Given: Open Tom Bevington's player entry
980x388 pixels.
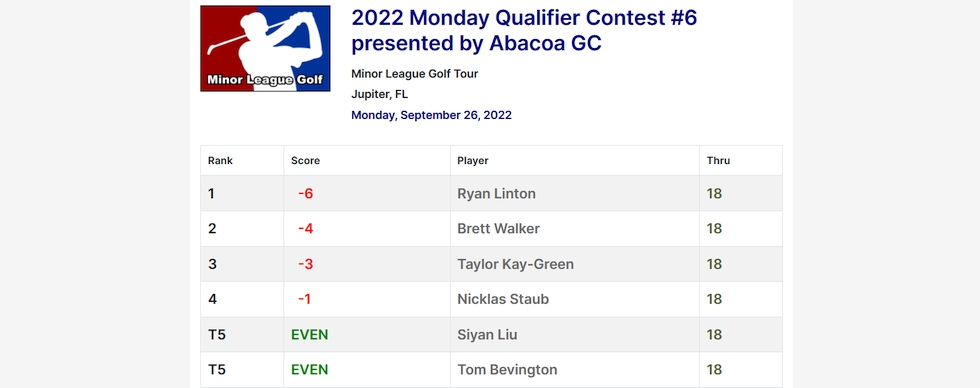Looking at the screenshot, I should 507,370.
